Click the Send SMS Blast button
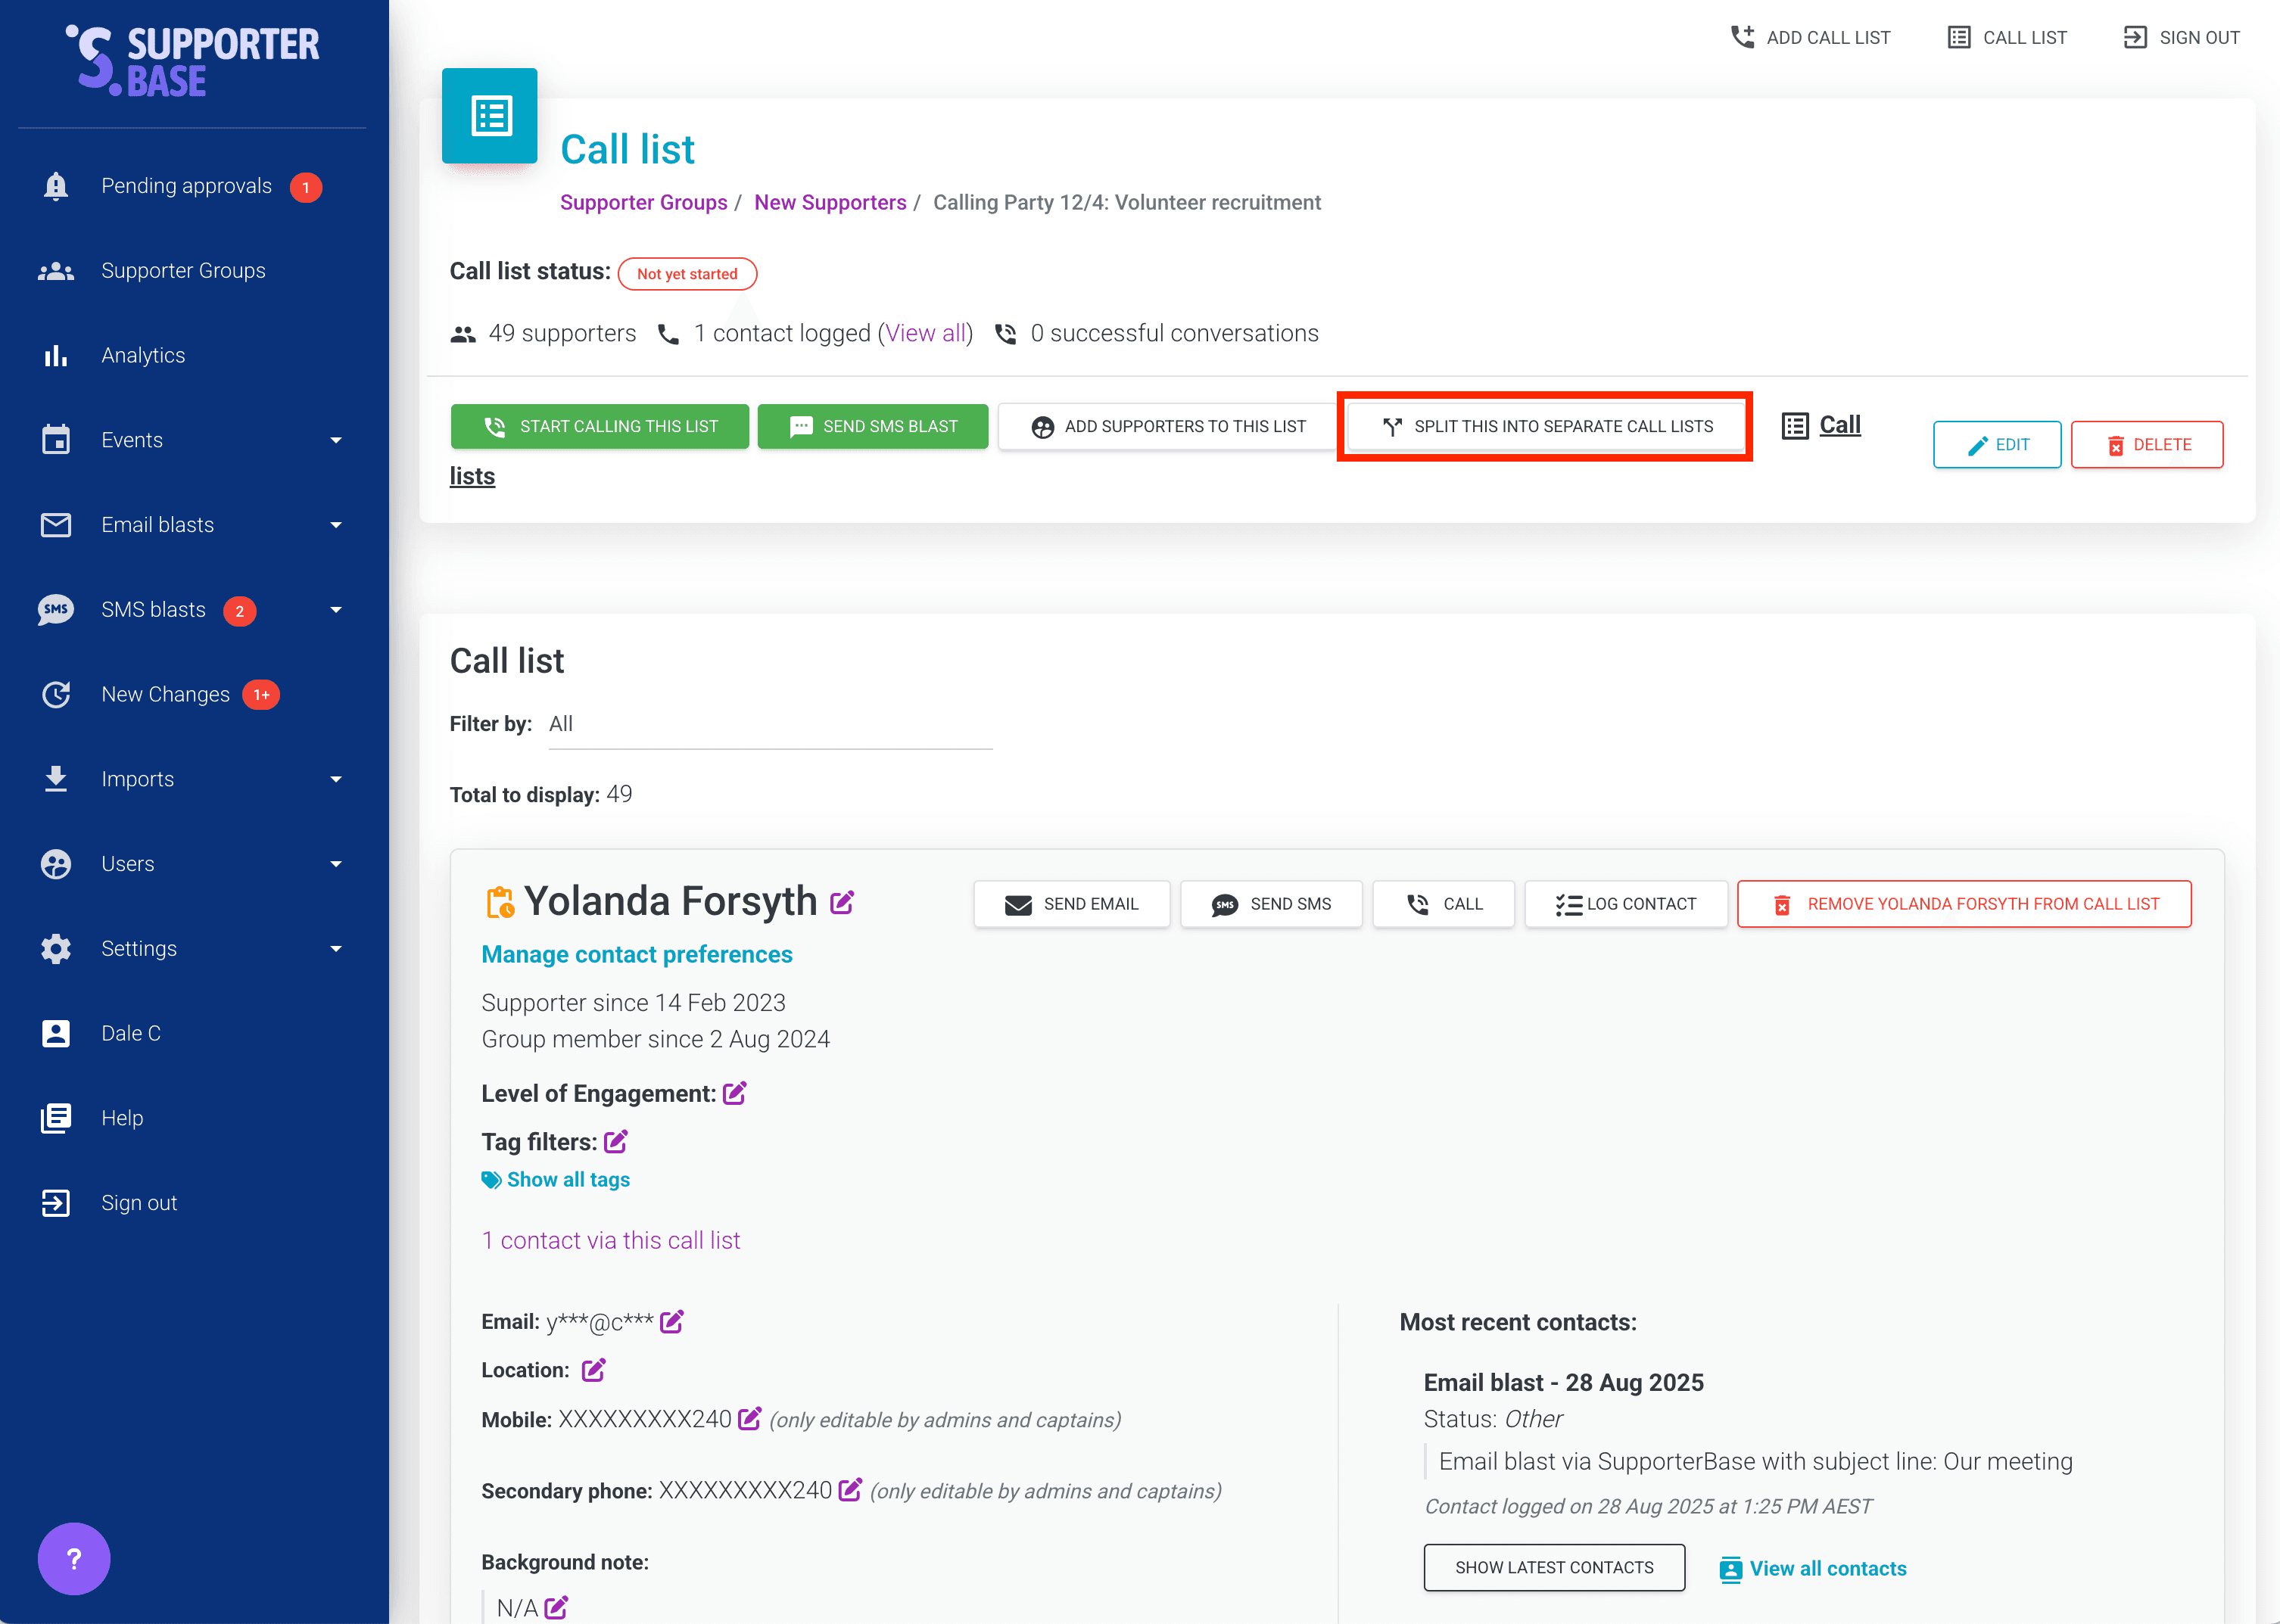 (x=872, y=427)
